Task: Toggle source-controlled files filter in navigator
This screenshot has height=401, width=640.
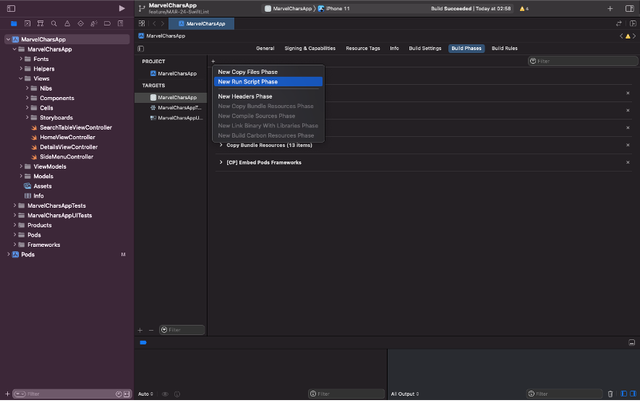Action: [x=127, y=394]
